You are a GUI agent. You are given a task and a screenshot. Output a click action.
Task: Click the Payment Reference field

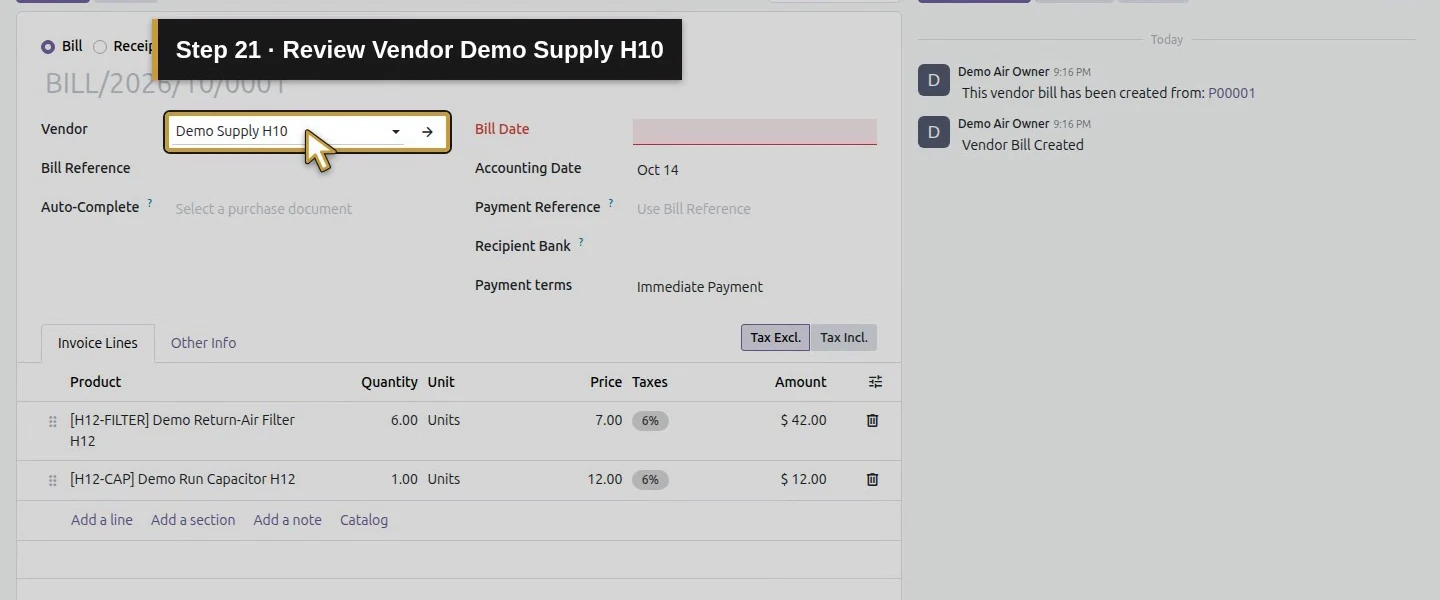(755, 209)
